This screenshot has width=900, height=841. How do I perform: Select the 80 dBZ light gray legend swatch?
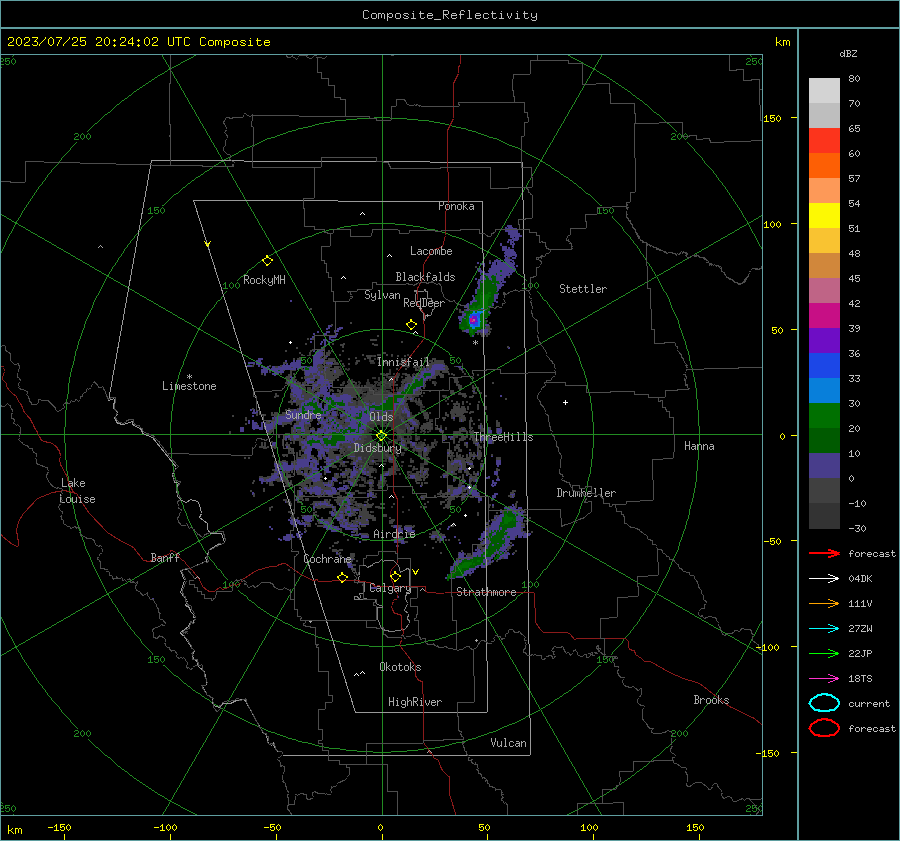[824, 90]
